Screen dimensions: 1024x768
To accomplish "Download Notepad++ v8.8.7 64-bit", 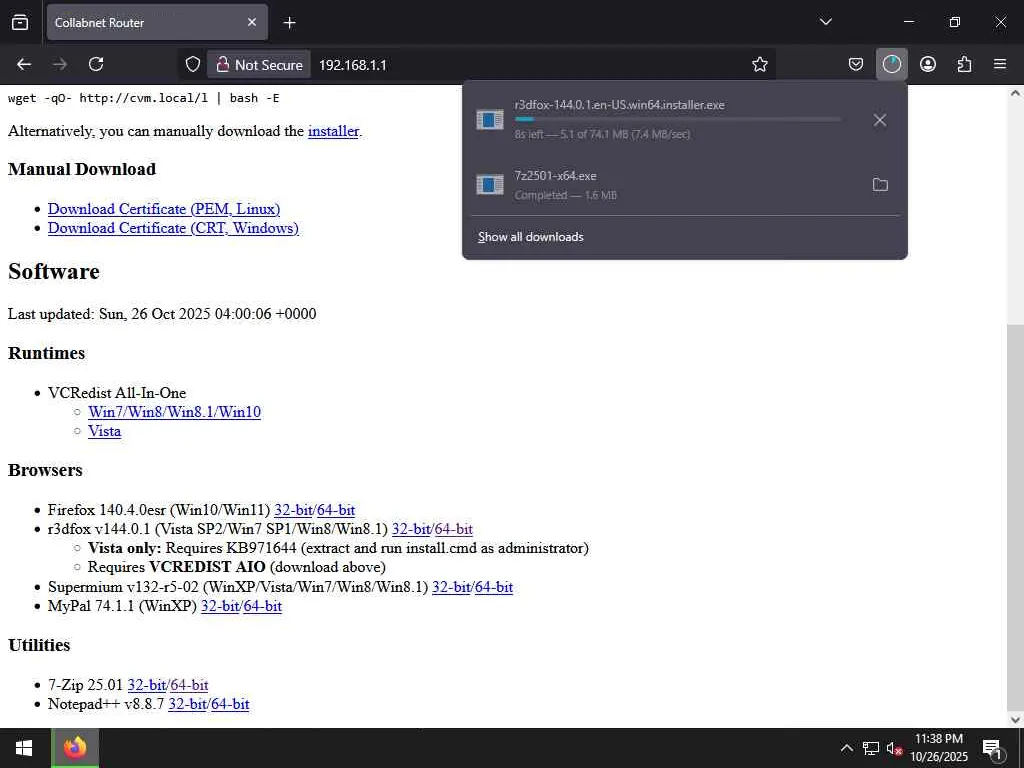I will point(230,704).
